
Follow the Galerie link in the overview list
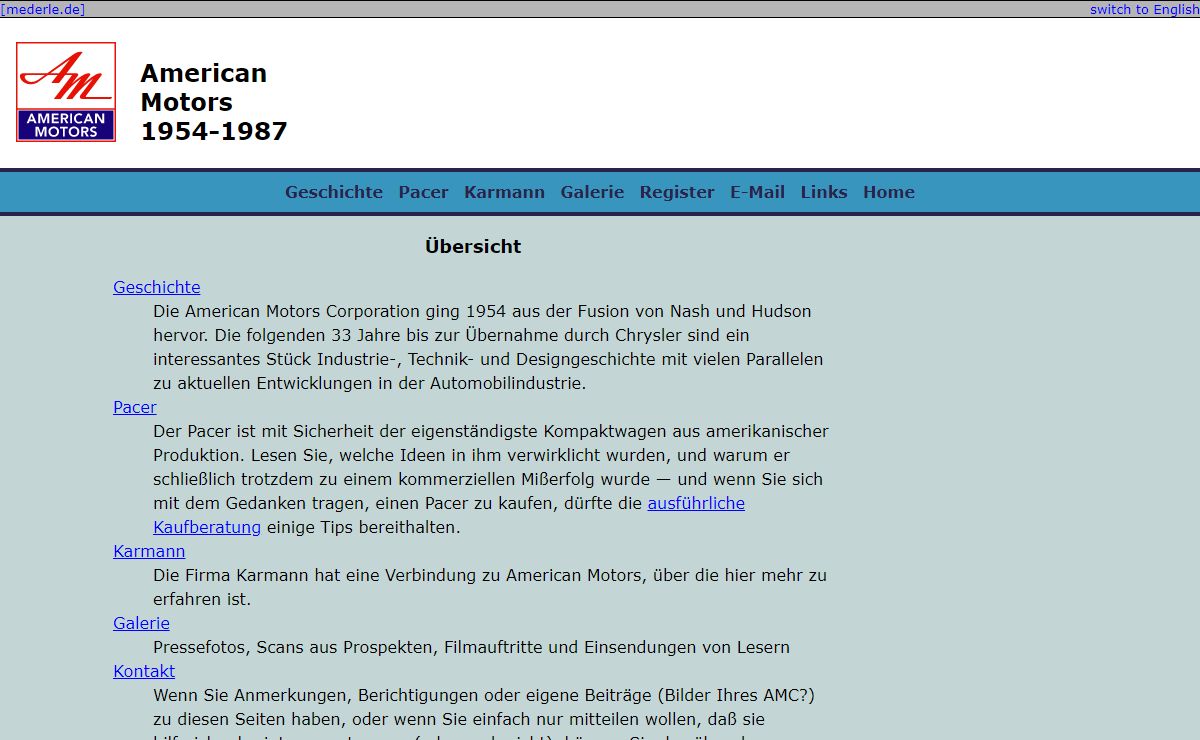(141, 623)
